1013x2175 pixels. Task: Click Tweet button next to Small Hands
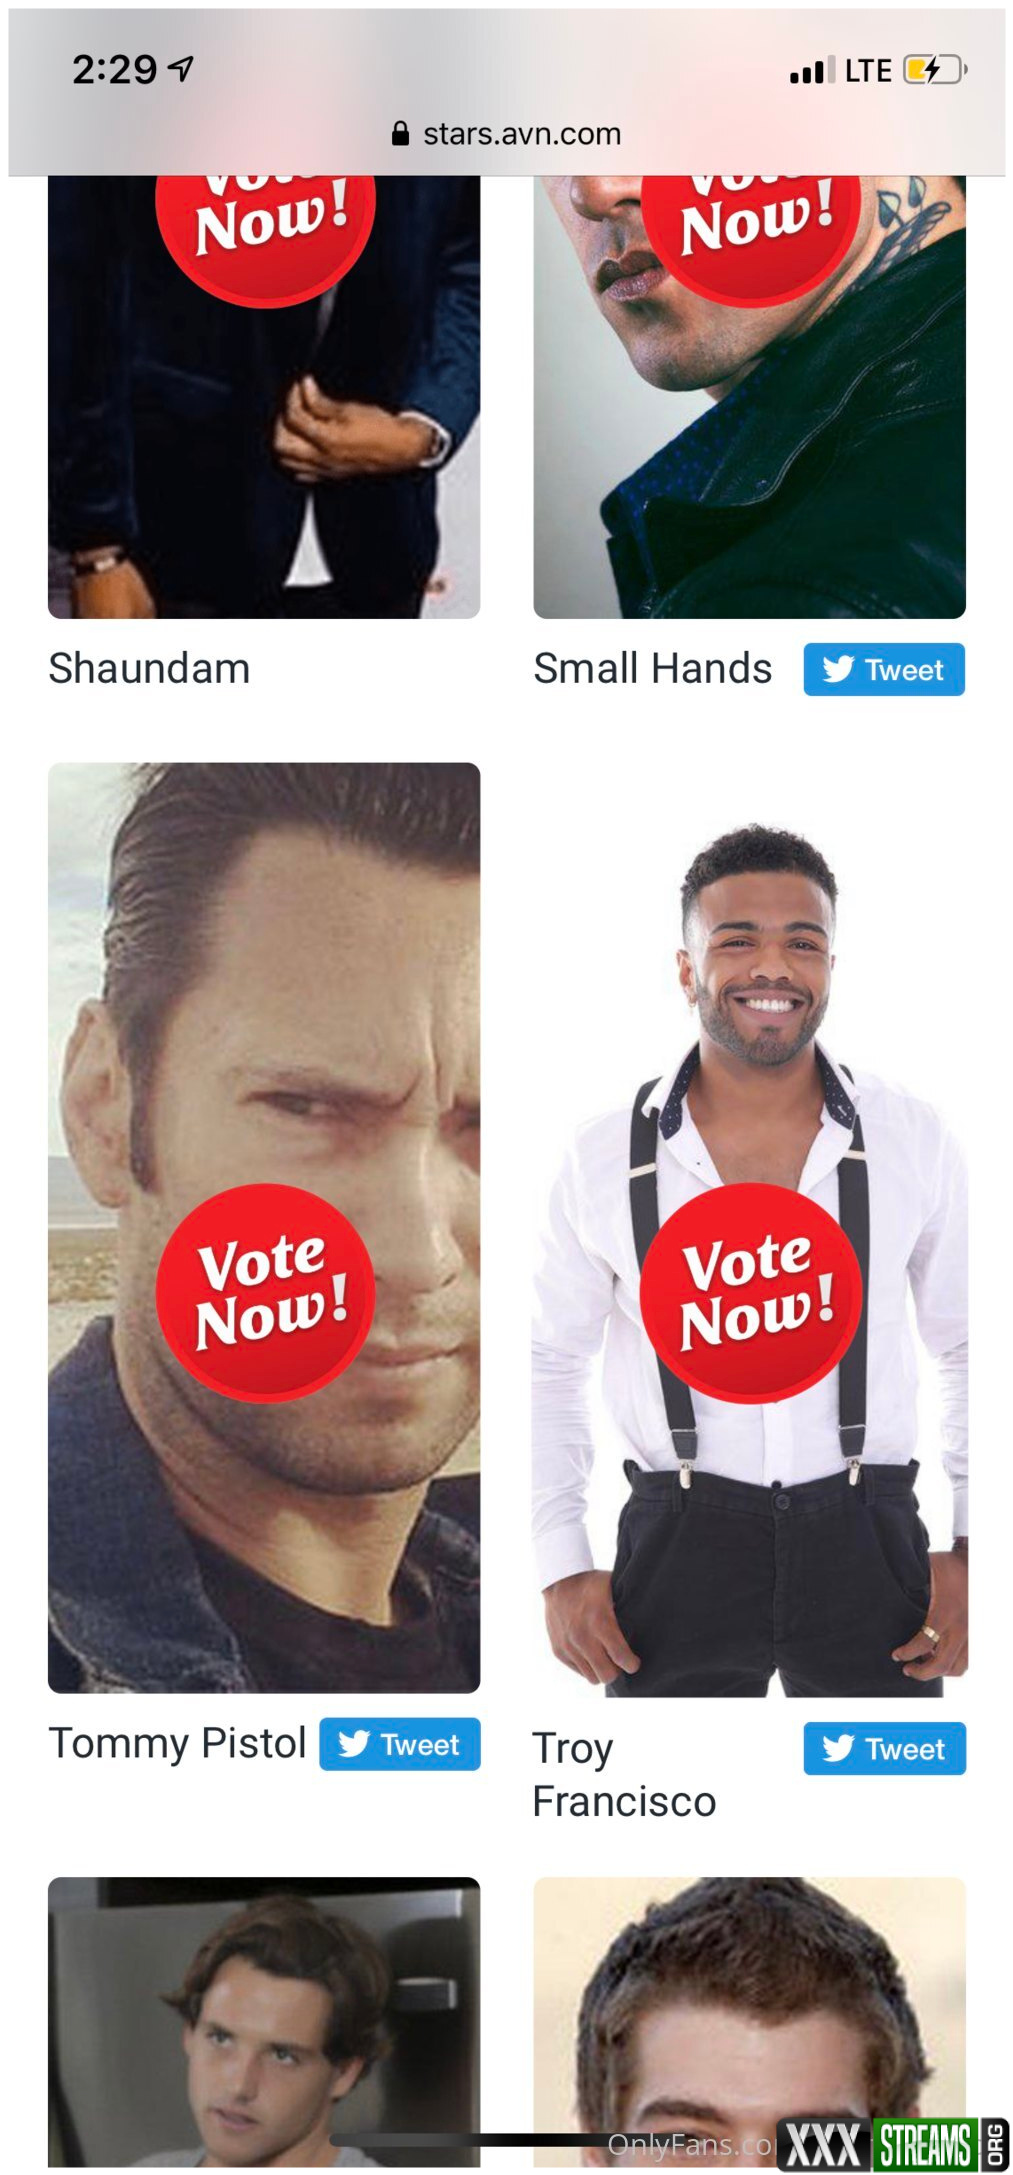[884, 669]
